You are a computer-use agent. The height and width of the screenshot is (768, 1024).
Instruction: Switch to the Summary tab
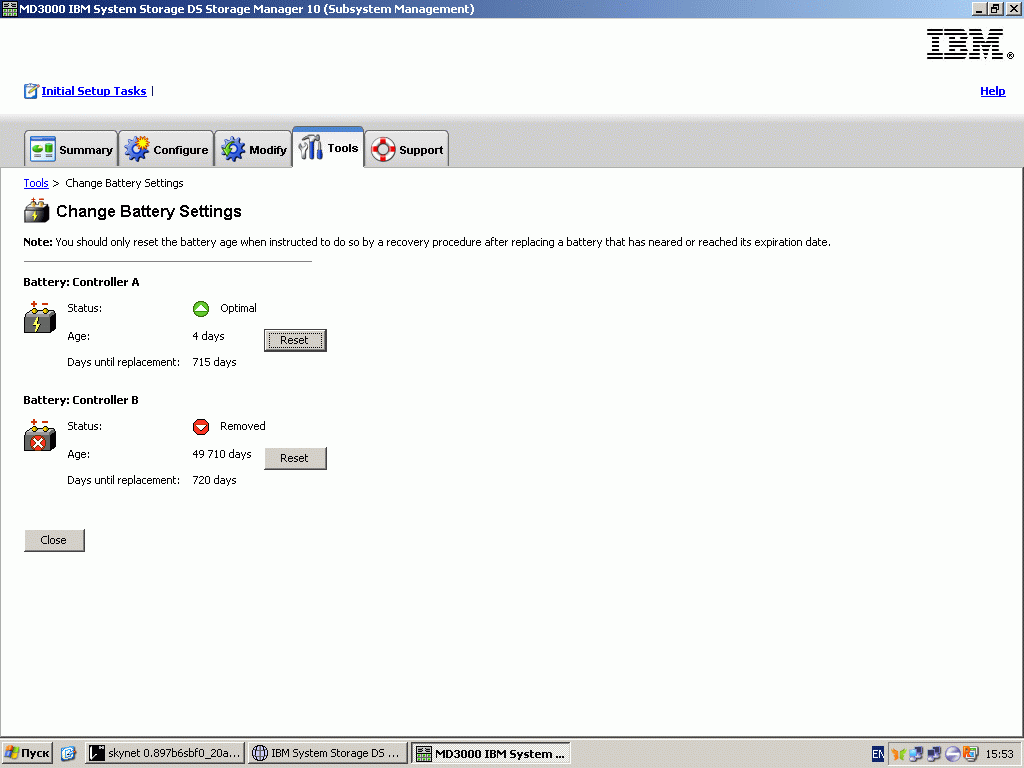pos(71,150)
